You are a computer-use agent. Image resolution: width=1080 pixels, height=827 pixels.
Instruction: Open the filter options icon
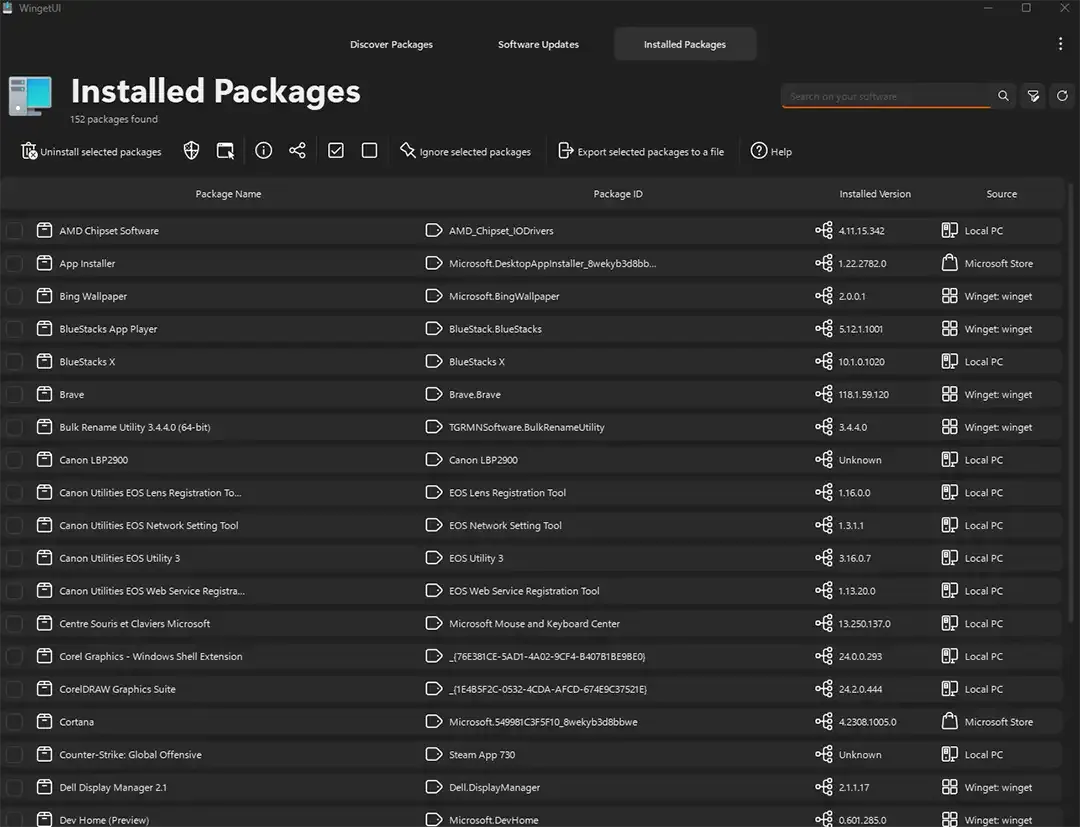(x=1033, y=96)
